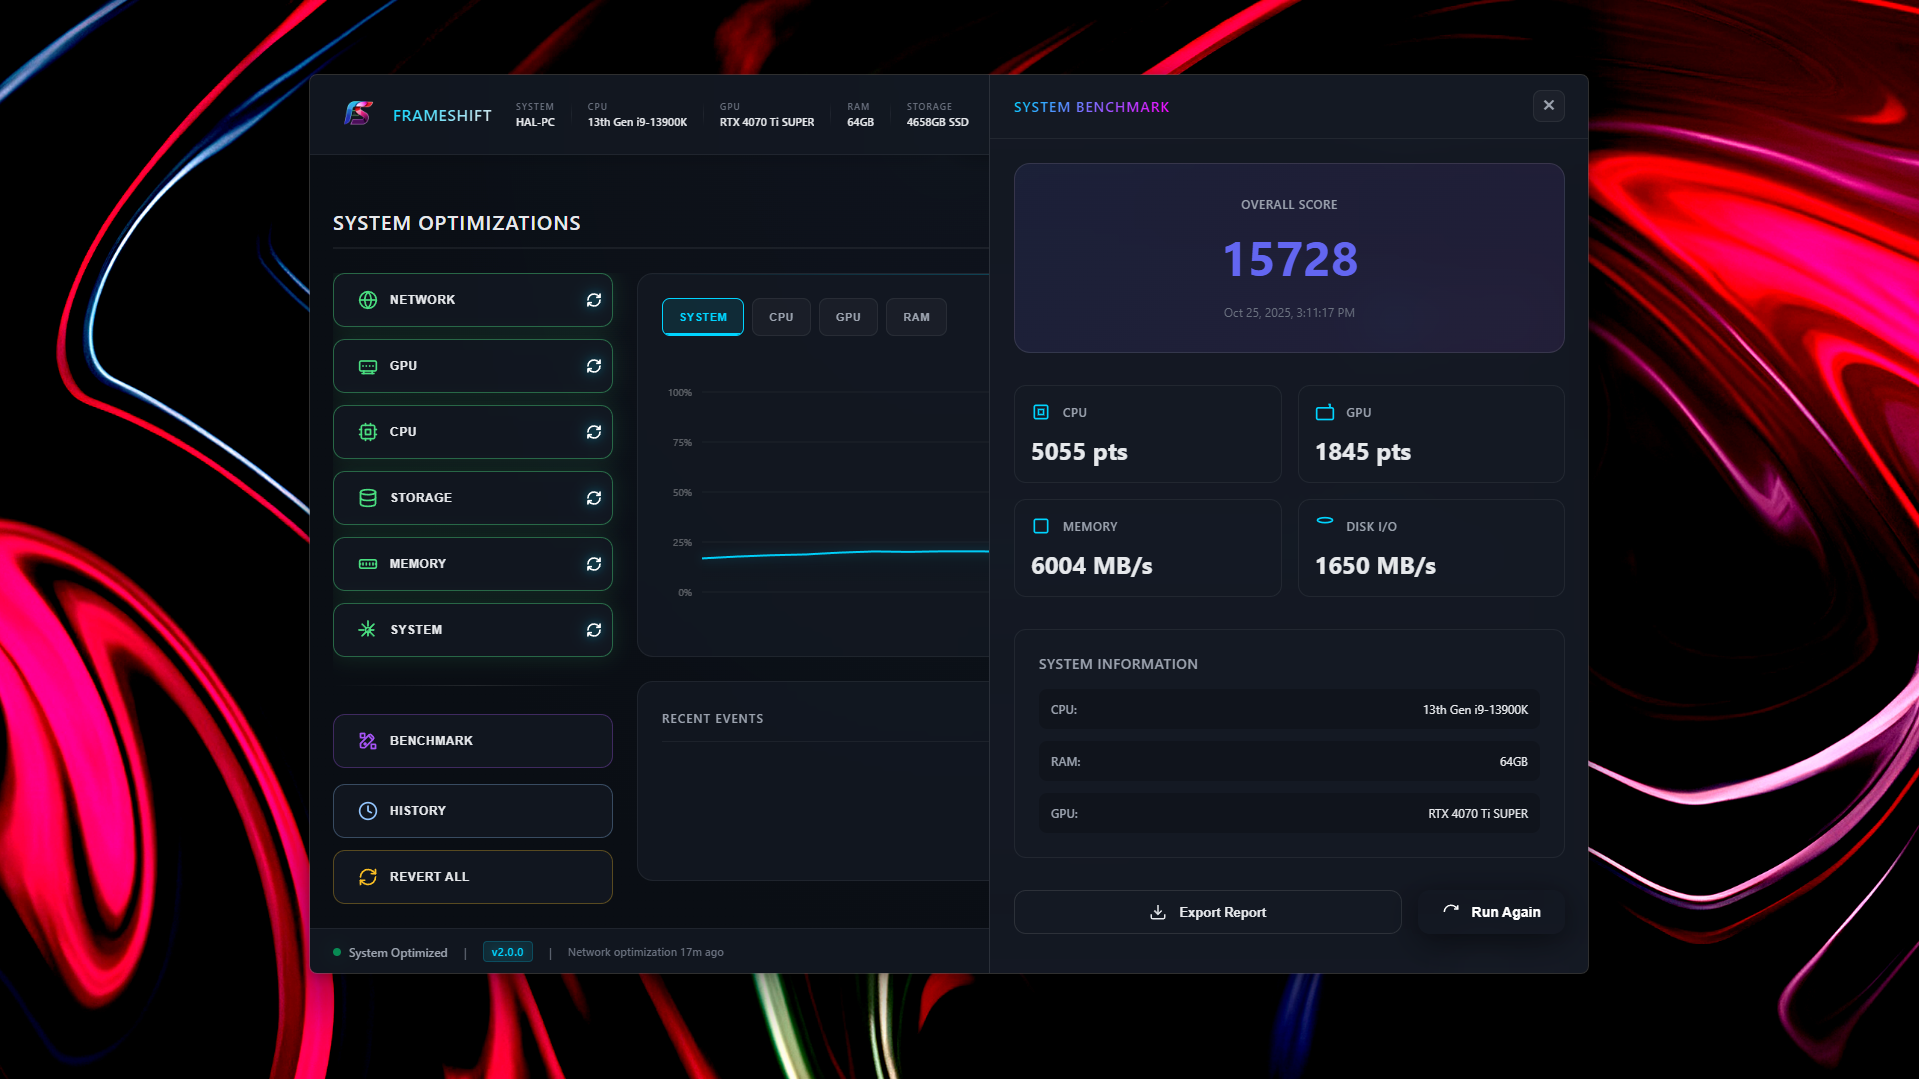
Task: Click the System sparkle icon
Action: click(x=366, y=629)
